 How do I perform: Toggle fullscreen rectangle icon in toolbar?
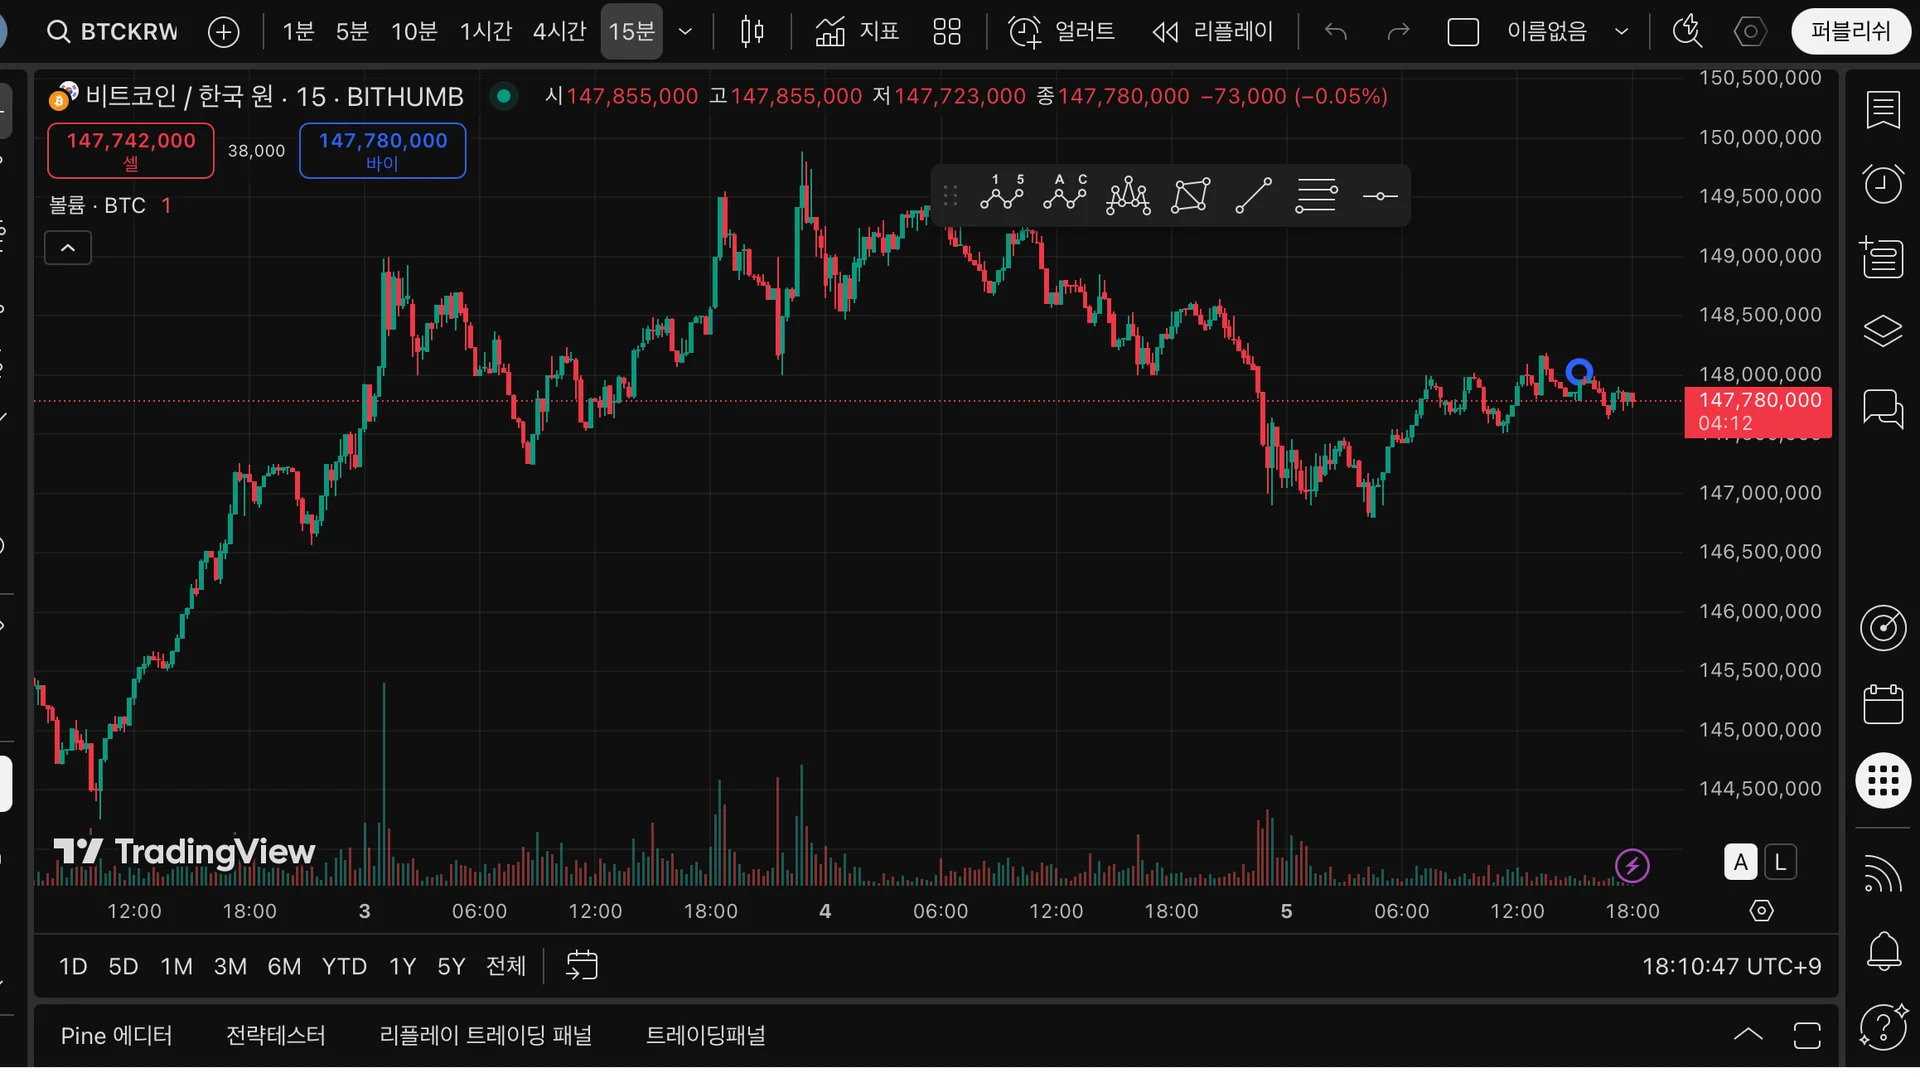point(1463,32)
